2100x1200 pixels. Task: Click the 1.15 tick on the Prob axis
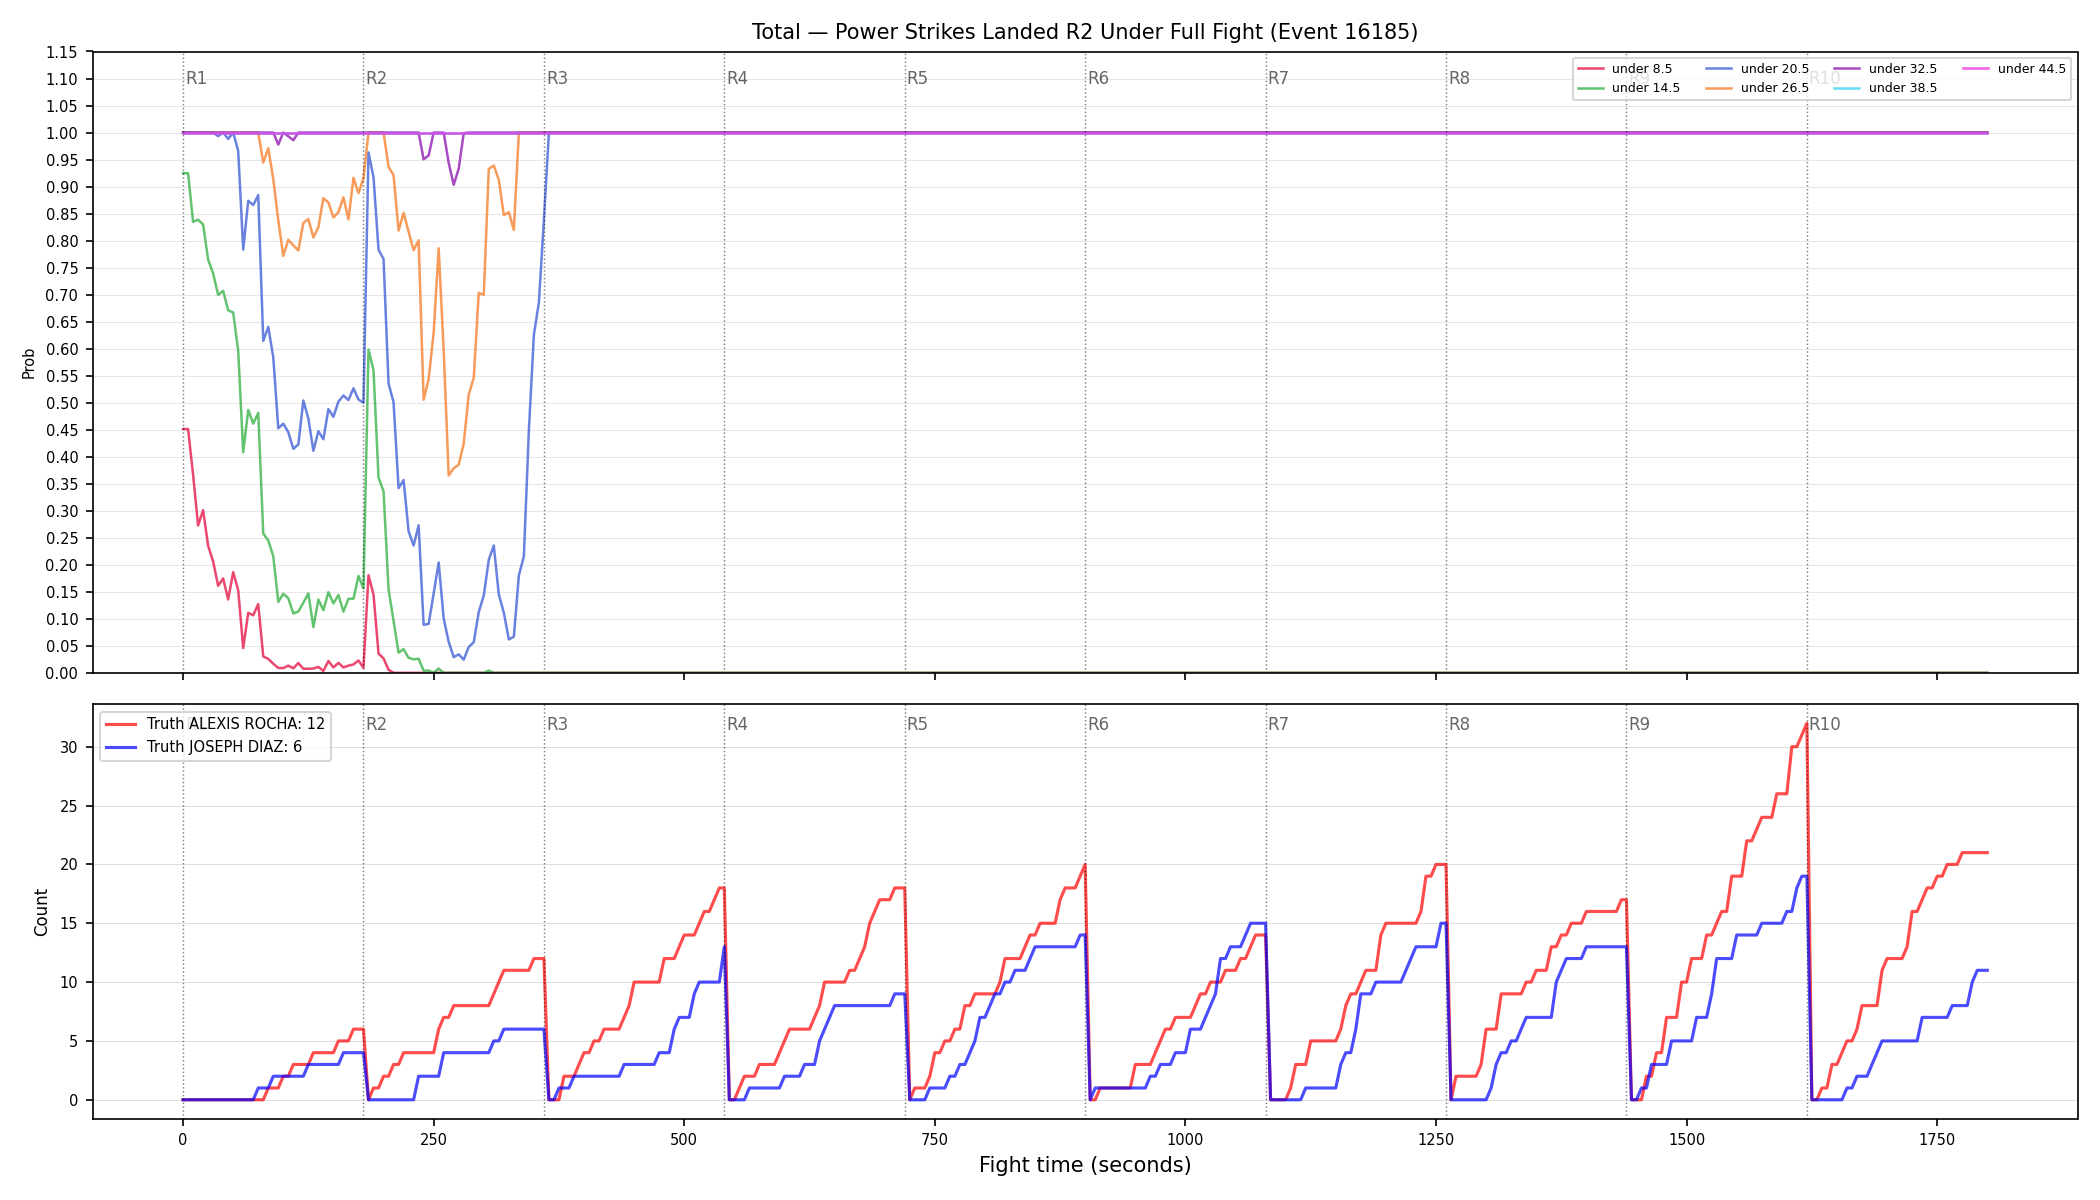coord(62,52)
